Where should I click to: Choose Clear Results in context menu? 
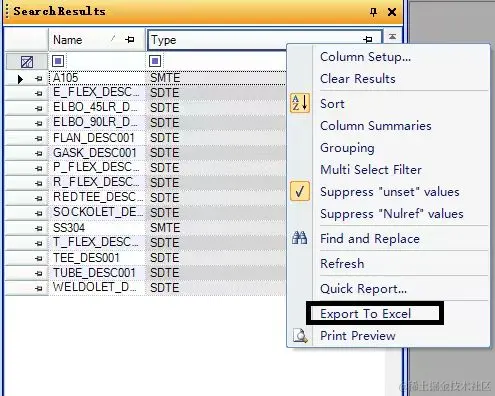[x=358, y=79]
